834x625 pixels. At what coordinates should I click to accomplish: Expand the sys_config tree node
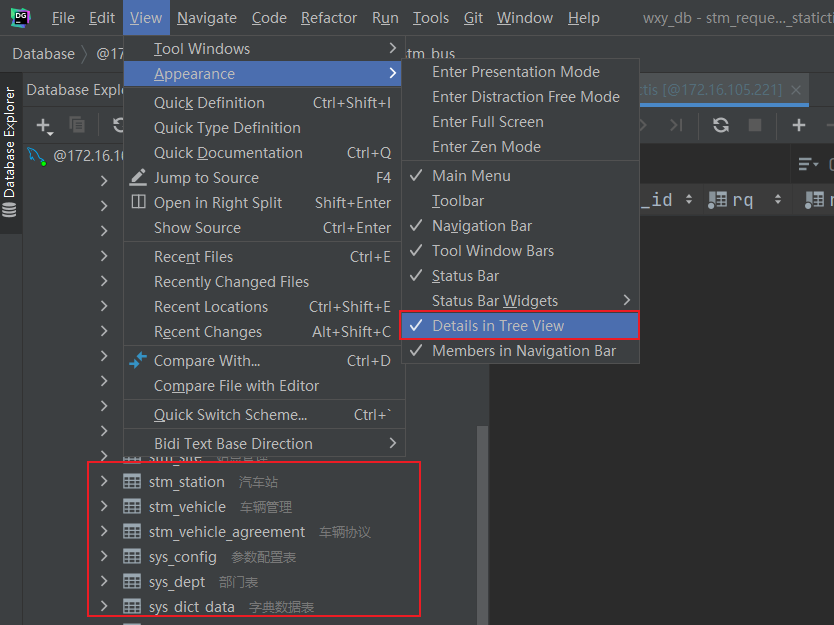click(103, 556)
